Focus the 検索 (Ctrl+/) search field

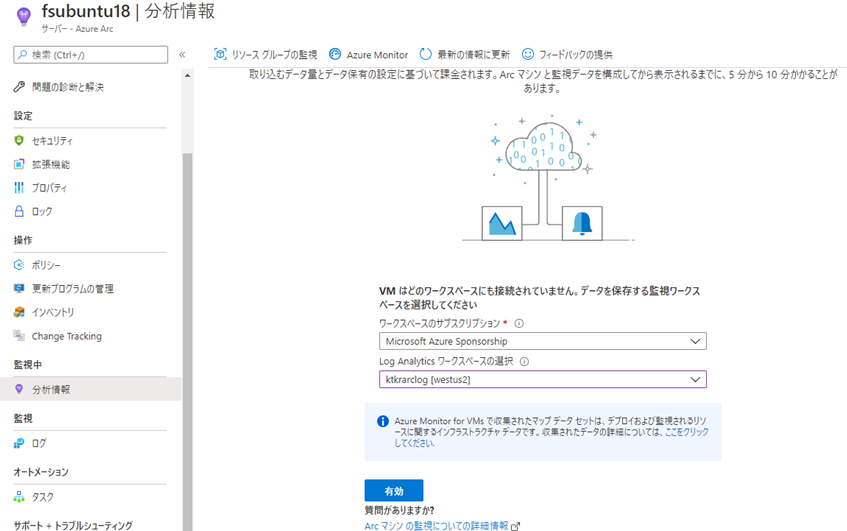pyautogui.click(x=91, y=55)
